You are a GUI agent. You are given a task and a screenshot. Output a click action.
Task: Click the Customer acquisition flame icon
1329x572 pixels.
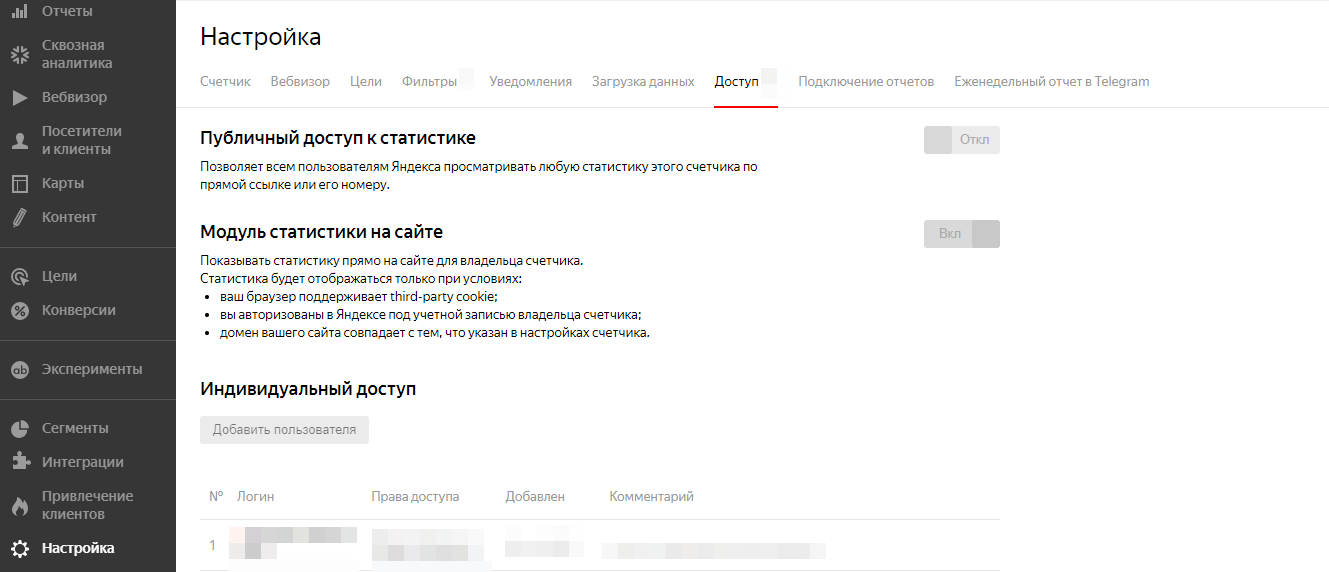pos(19,506)
